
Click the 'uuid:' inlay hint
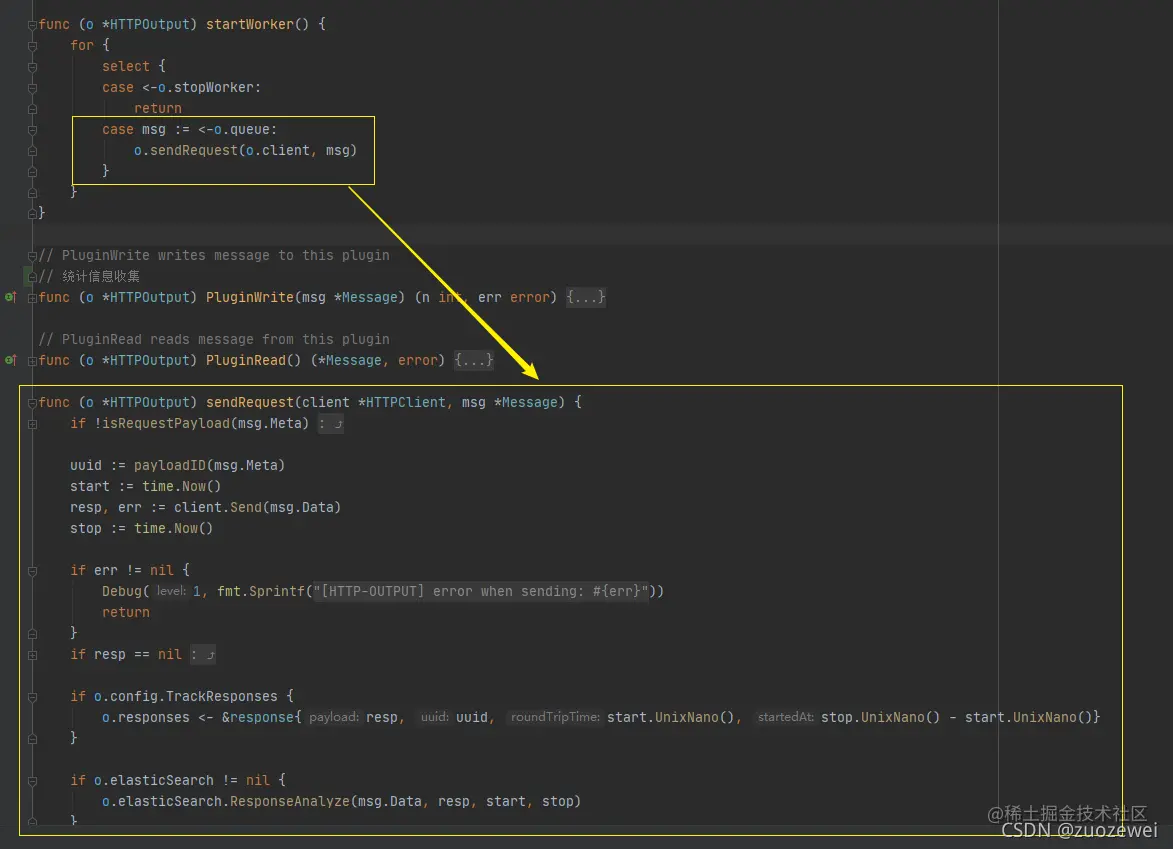tap(435, 717)
